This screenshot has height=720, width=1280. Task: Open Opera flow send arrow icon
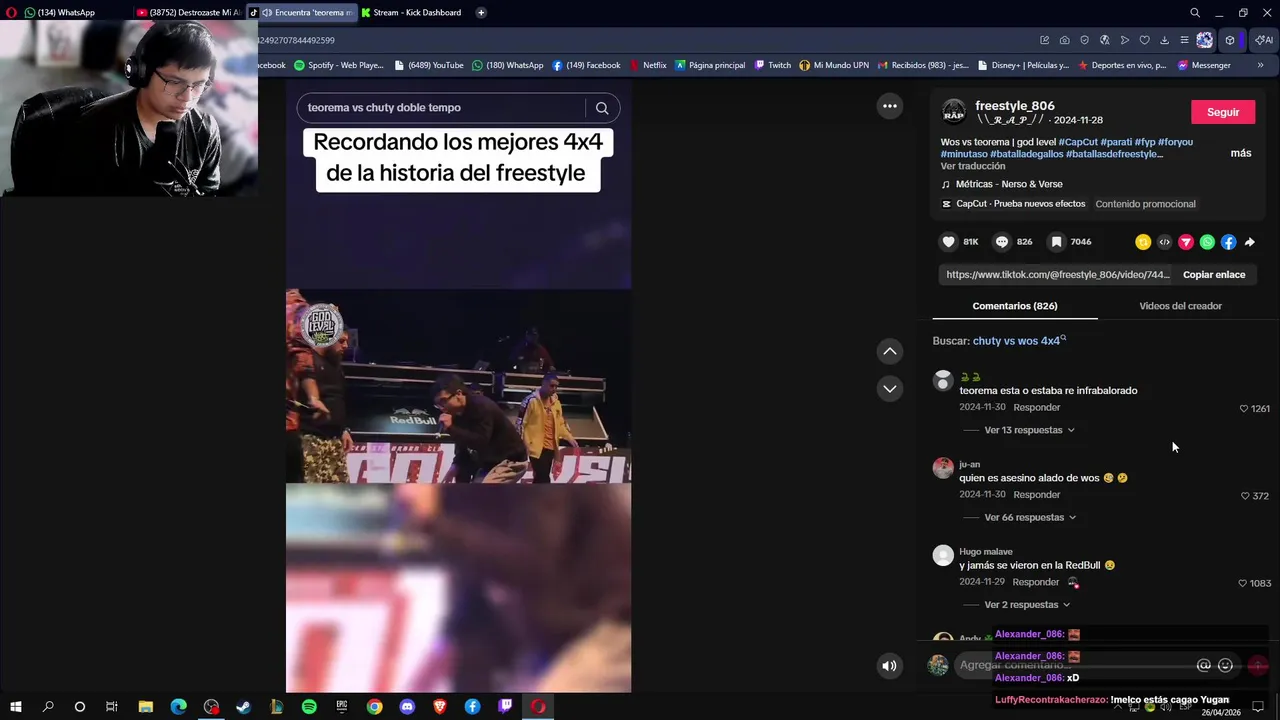pos(1124,40)
